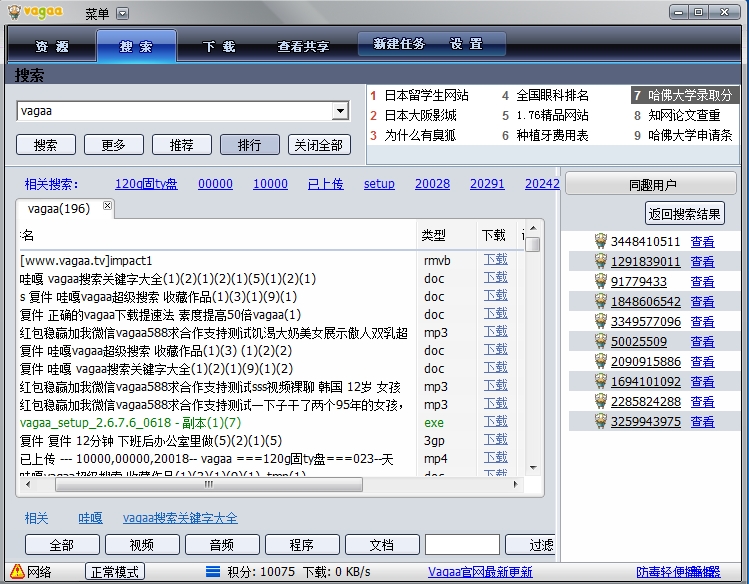The width and height of the screenshot is (749, 584).
Task: Close the vagaa(196) search tab
Action: tap(107, 205)
